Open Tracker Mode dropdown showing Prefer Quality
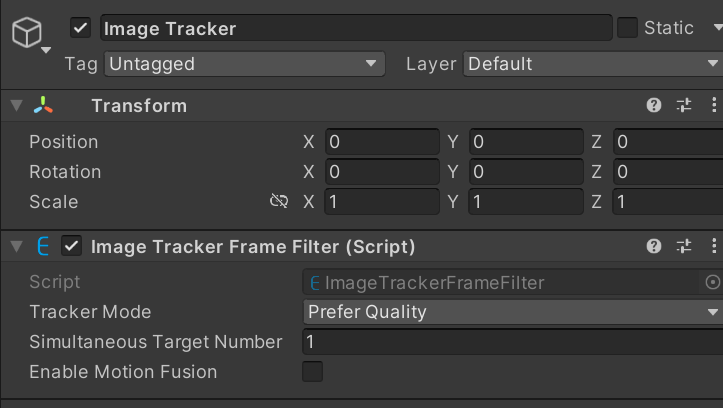Screen dimensions: 723x408 tap(513, 312)
